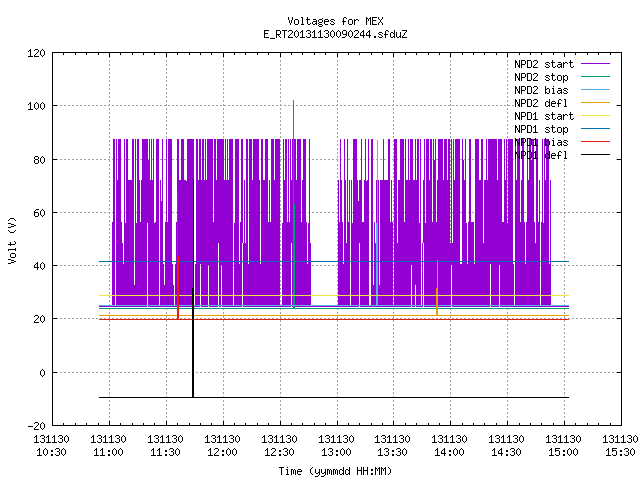The image size is (640, 480).
Task: Click the 120 y-axis tick label
Action: pyautogui.click(x=36, y=53)
